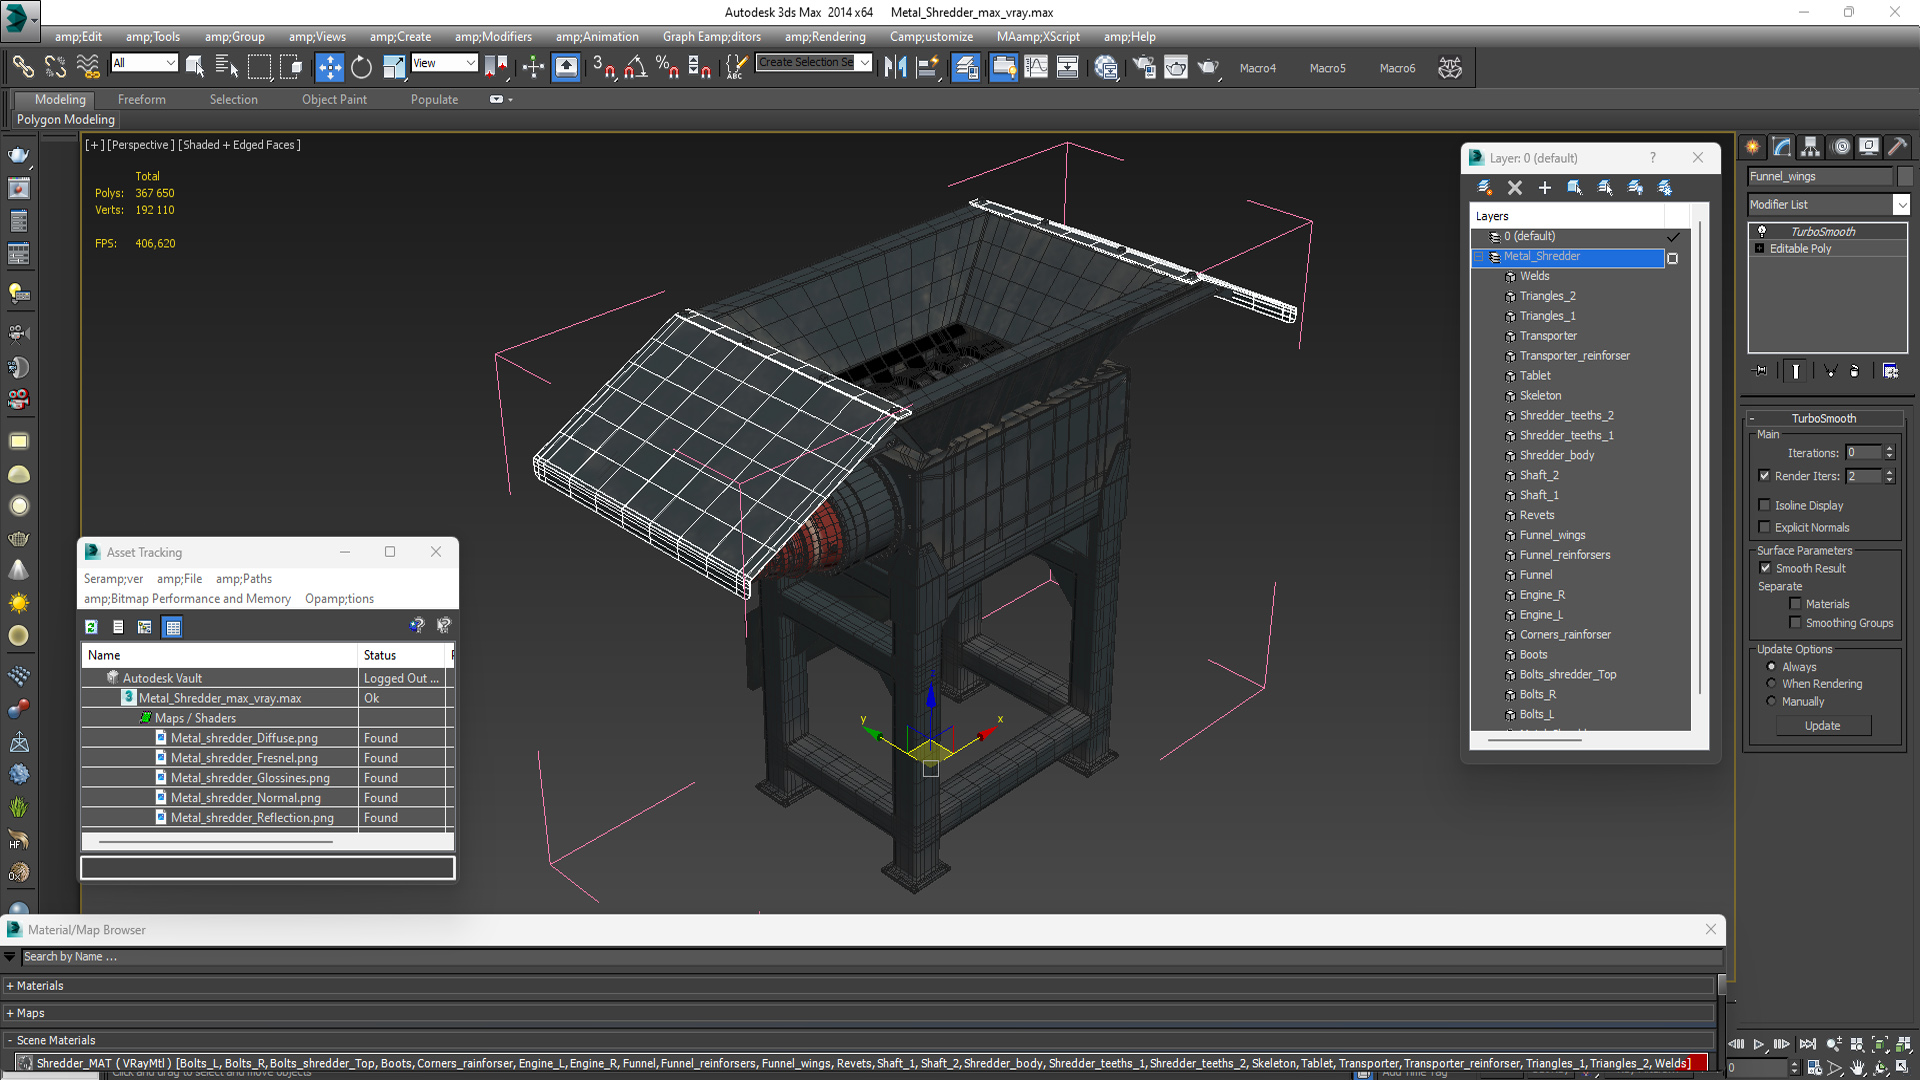Click Remove modifier from stack icon

pos(1854,371)
